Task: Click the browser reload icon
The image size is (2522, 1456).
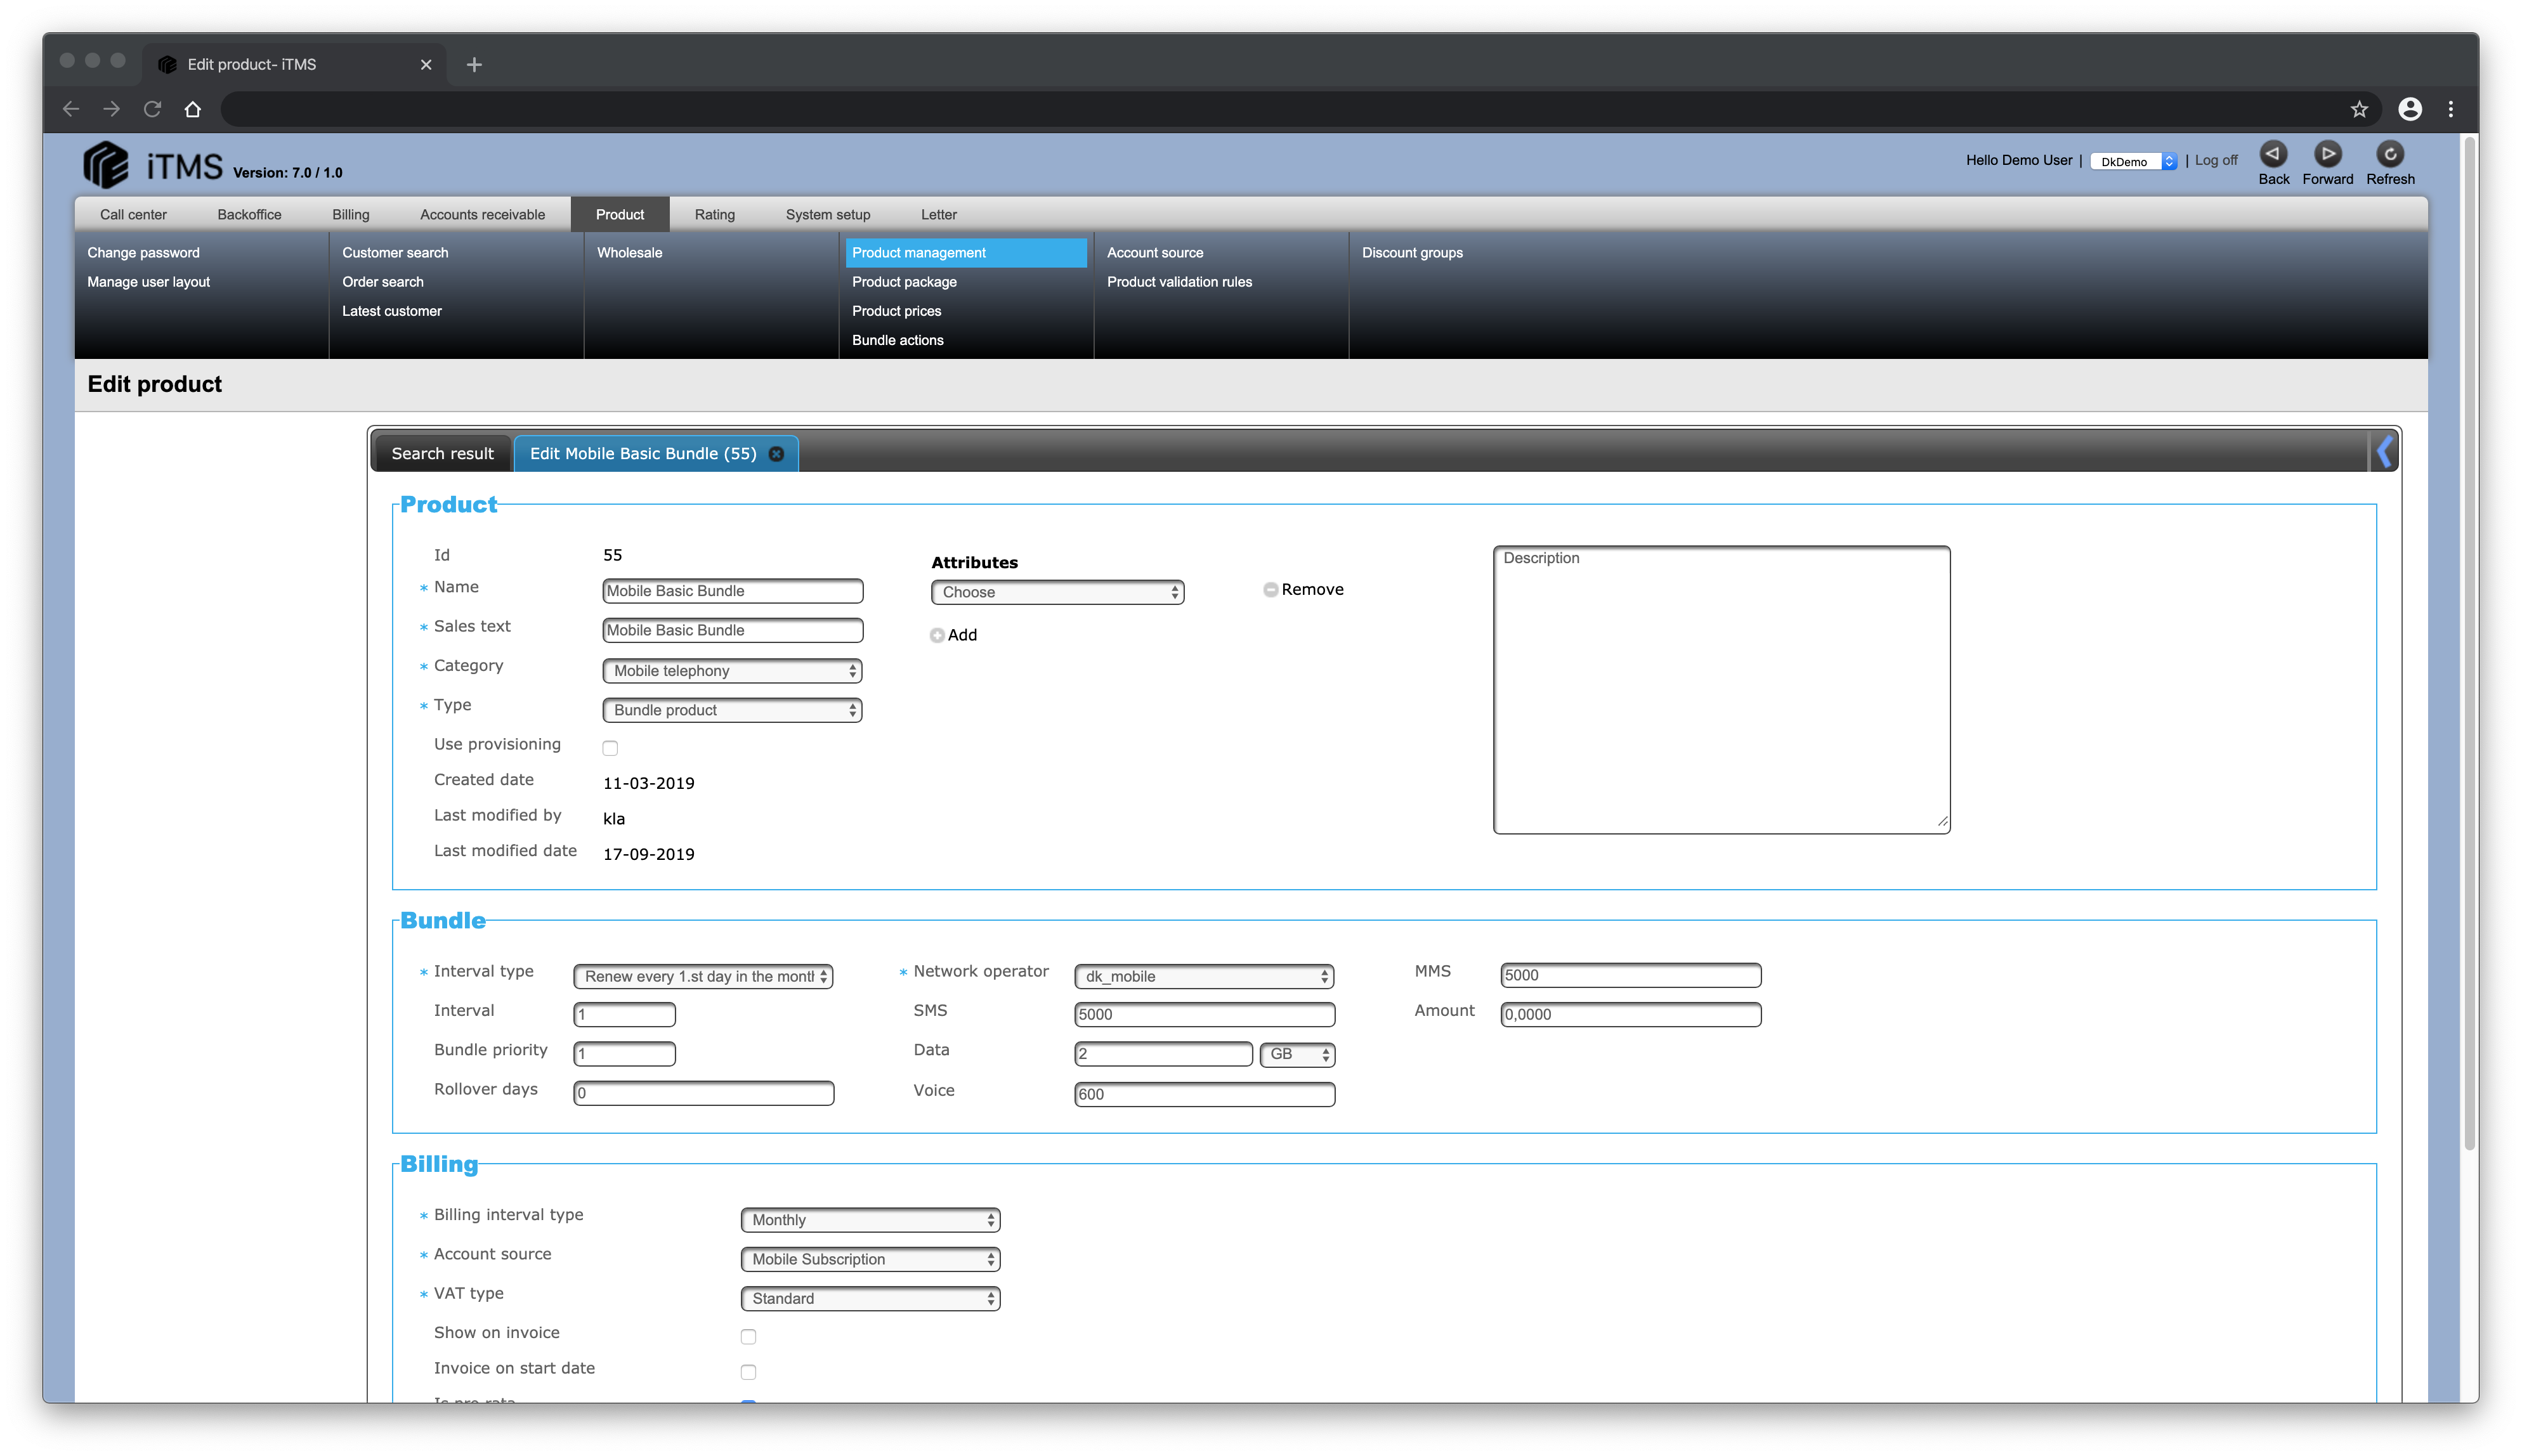Action: click(x=152, y=109)
